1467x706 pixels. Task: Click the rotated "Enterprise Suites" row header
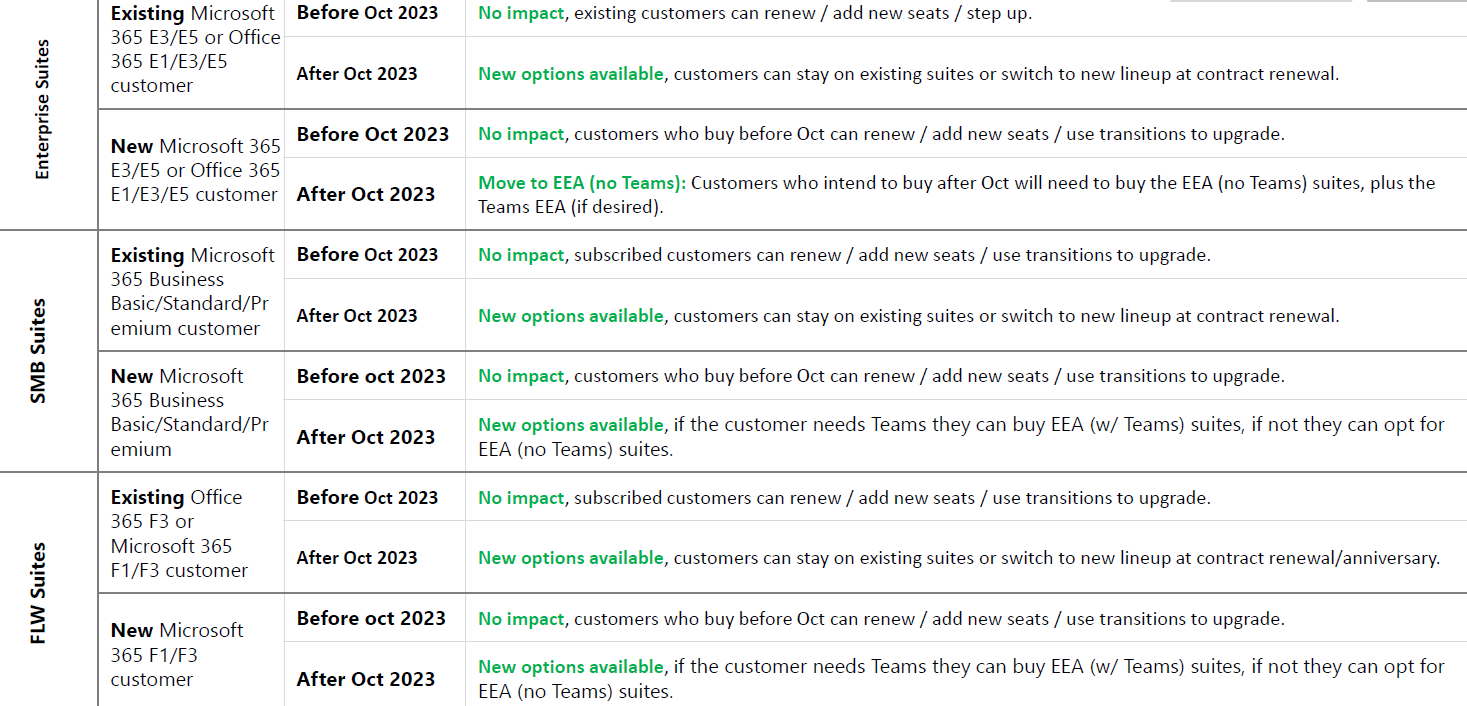click(x=42, y=110)
